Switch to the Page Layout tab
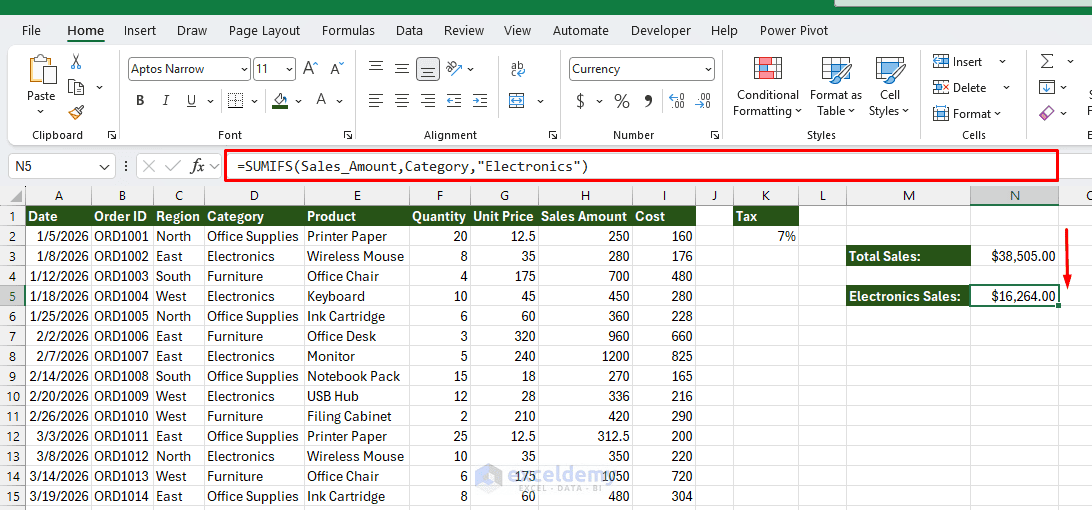This screenshot has height=510, width=1092. tap(265, 31)
